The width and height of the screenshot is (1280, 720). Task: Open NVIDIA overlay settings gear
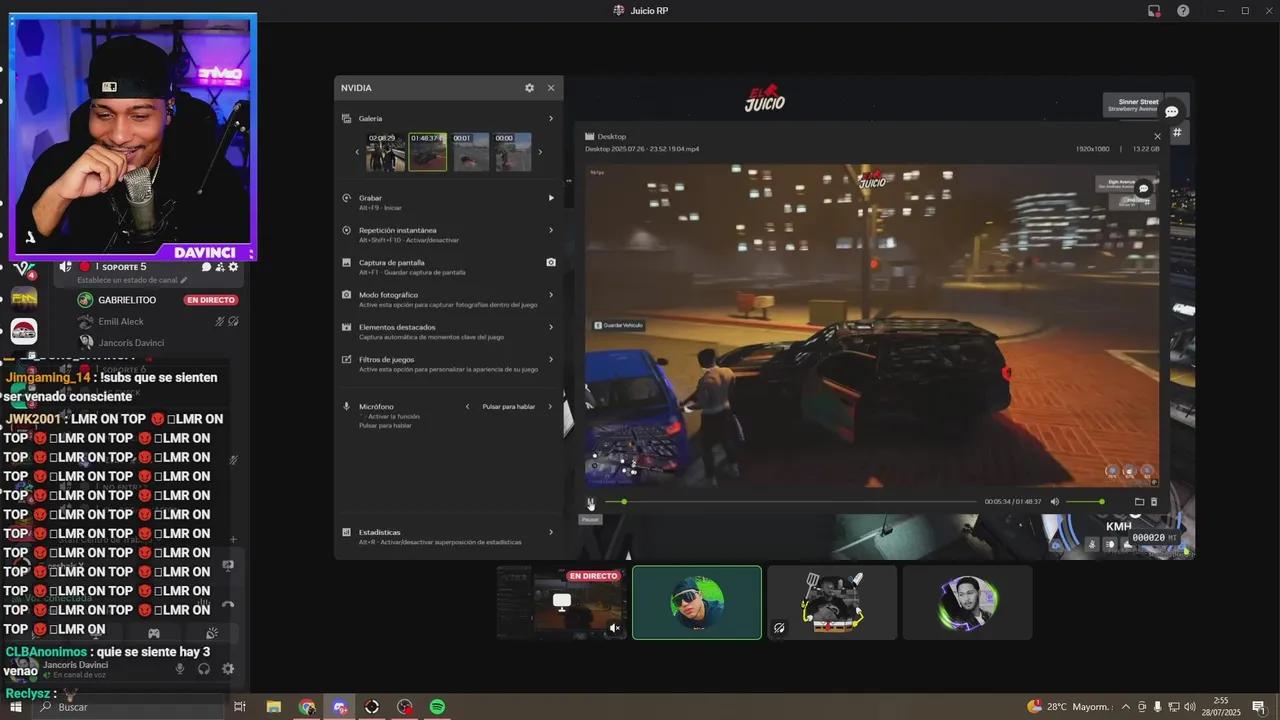coord(529,88)
